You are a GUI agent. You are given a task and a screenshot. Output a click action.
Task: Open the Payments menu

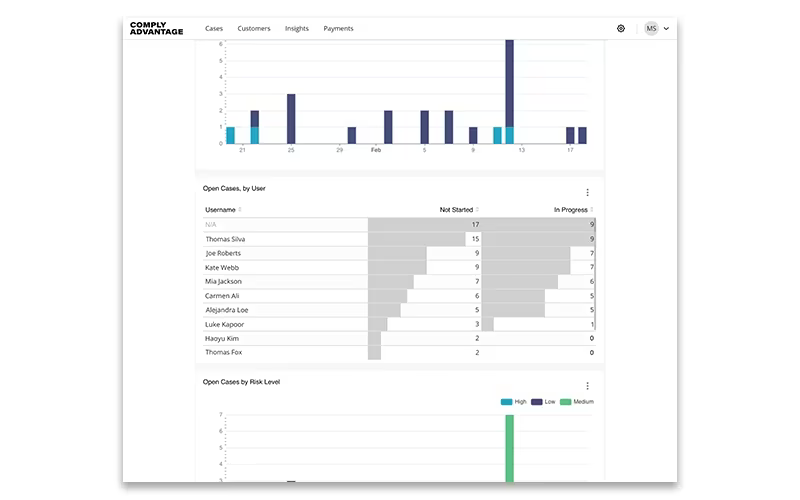tap(338, 29)
